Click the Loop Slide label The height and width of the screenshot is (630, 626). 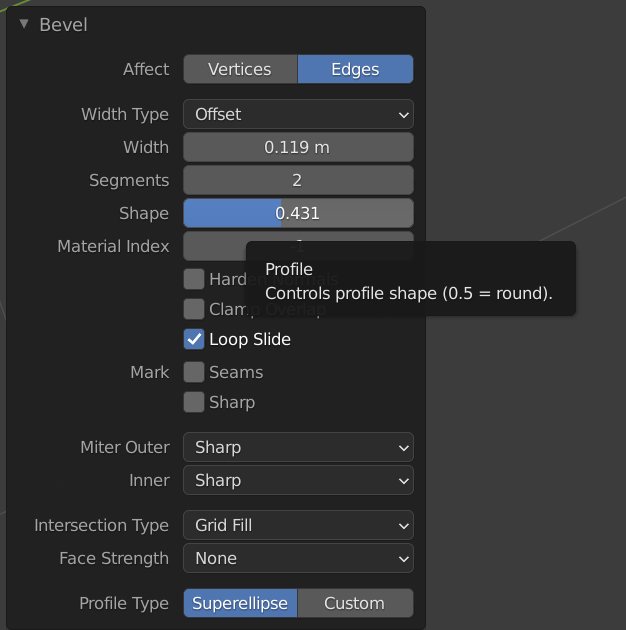click(x=250, y=340)
